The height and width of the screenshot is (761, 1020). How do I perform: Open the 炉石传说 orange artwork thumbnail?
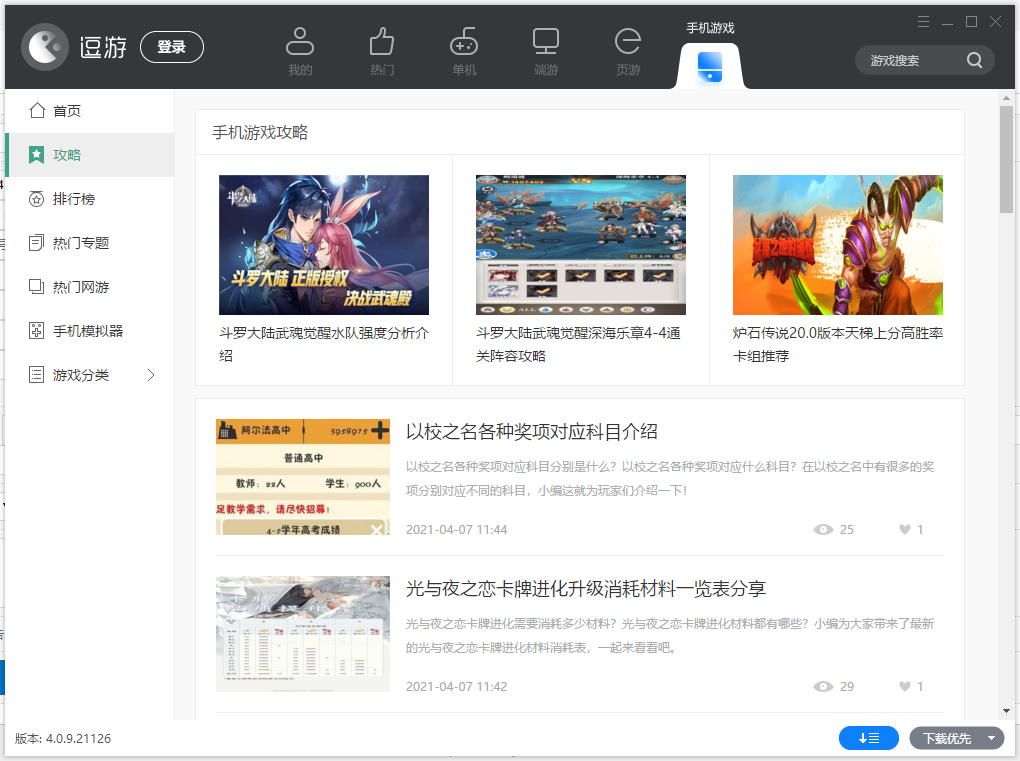tap(838, 245)
